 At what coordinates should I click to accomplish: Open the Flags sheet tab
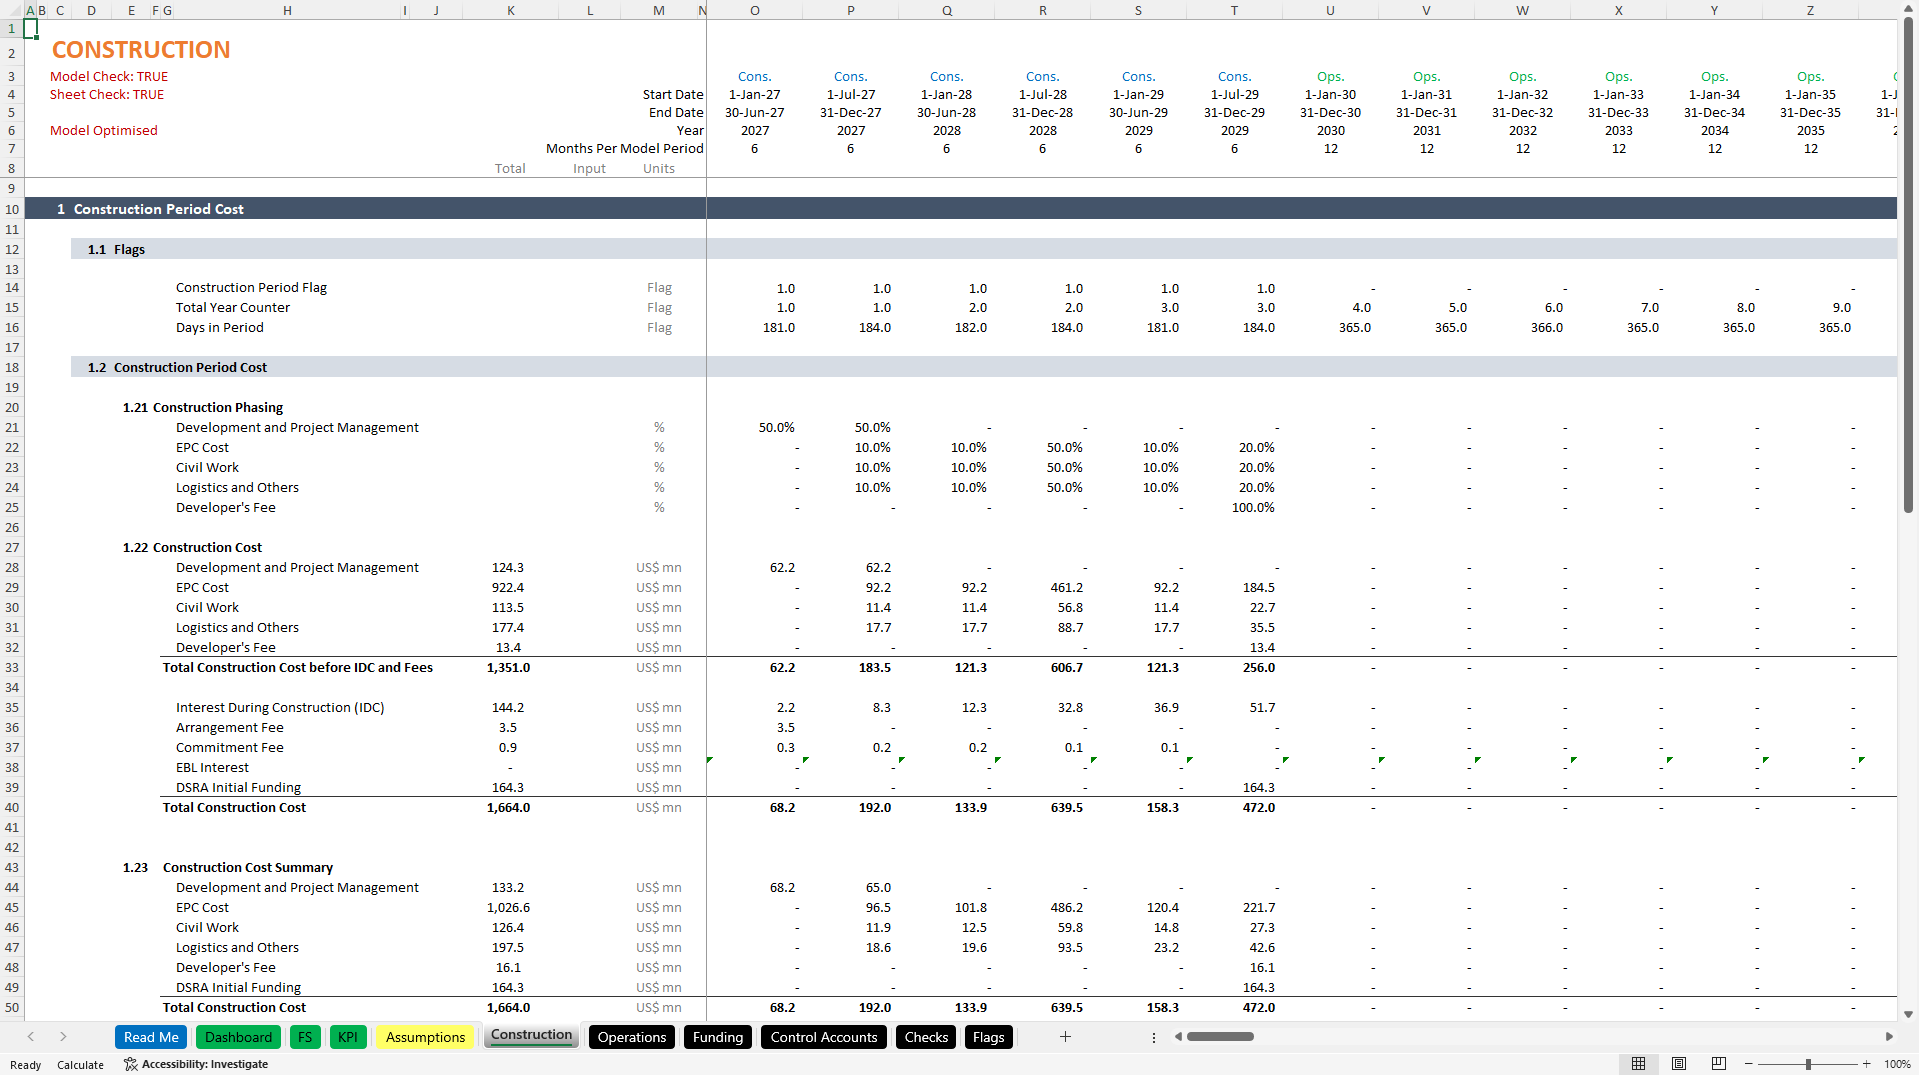click(x=989, y=1037)
